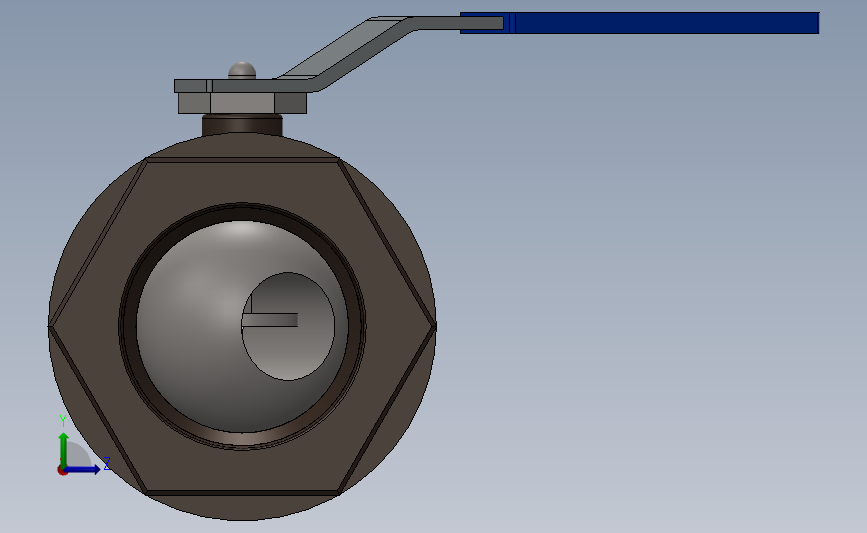867x533 pixels.
Task: Click the domed stem cap on top
Action: [242, 71]
